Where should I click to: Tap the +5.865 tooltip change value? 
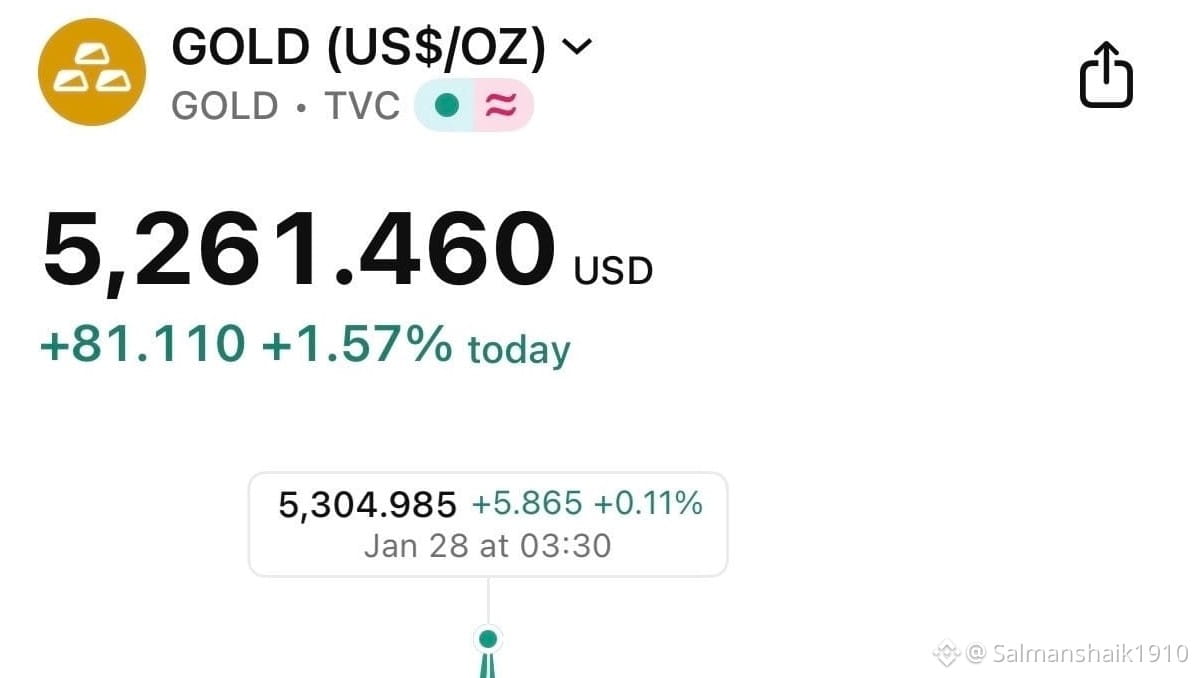(x=527, y=503)
